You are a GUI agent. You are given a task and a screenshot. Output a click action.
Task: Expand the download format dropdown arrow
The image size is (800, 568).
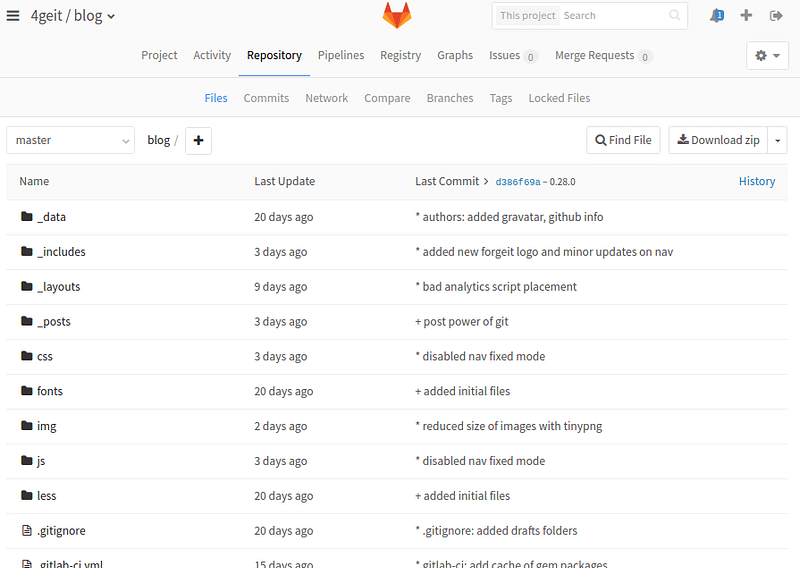[x=778, y=140]
